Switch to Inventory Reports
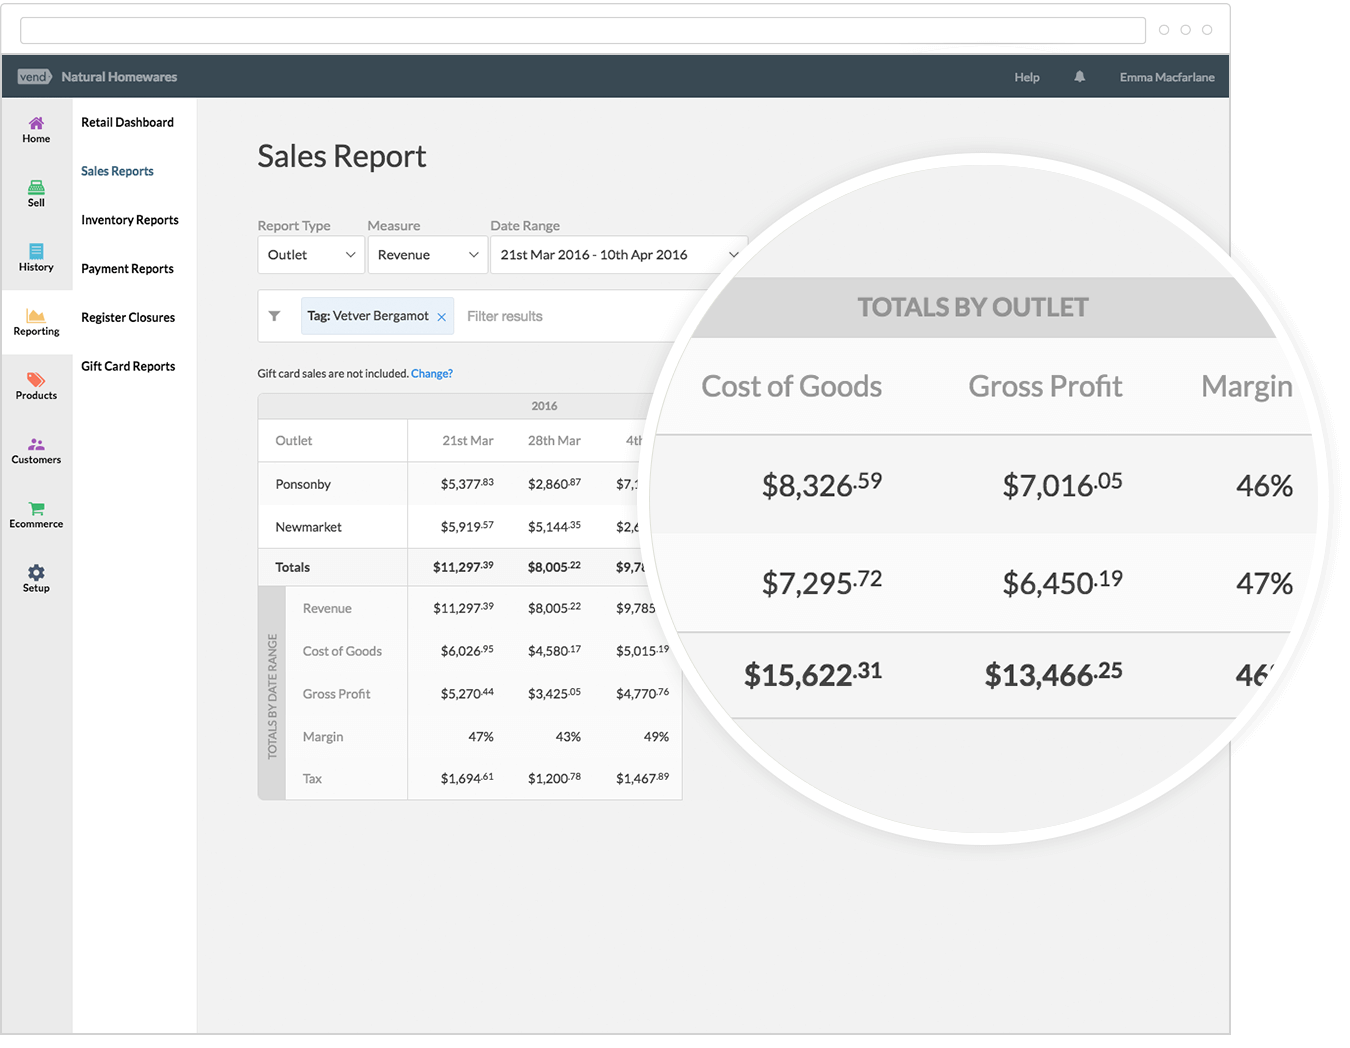This screenshot has height=1048, width=1350. tap(130, 220)
